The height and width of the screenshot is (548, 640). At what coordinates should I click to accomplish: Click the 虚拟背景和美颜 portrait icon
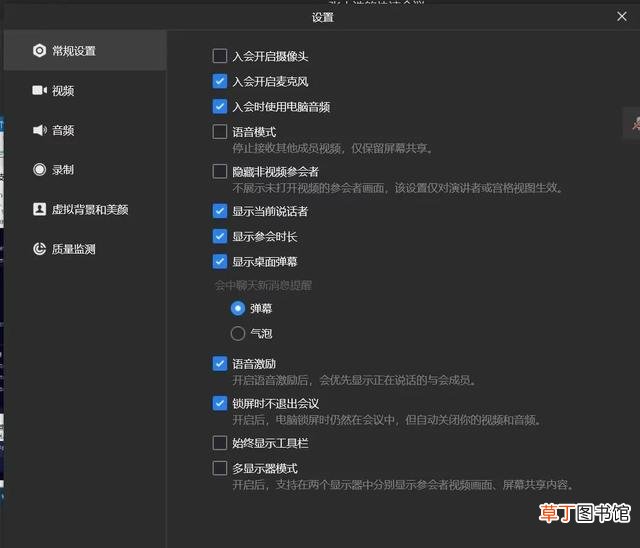(40, 209)
